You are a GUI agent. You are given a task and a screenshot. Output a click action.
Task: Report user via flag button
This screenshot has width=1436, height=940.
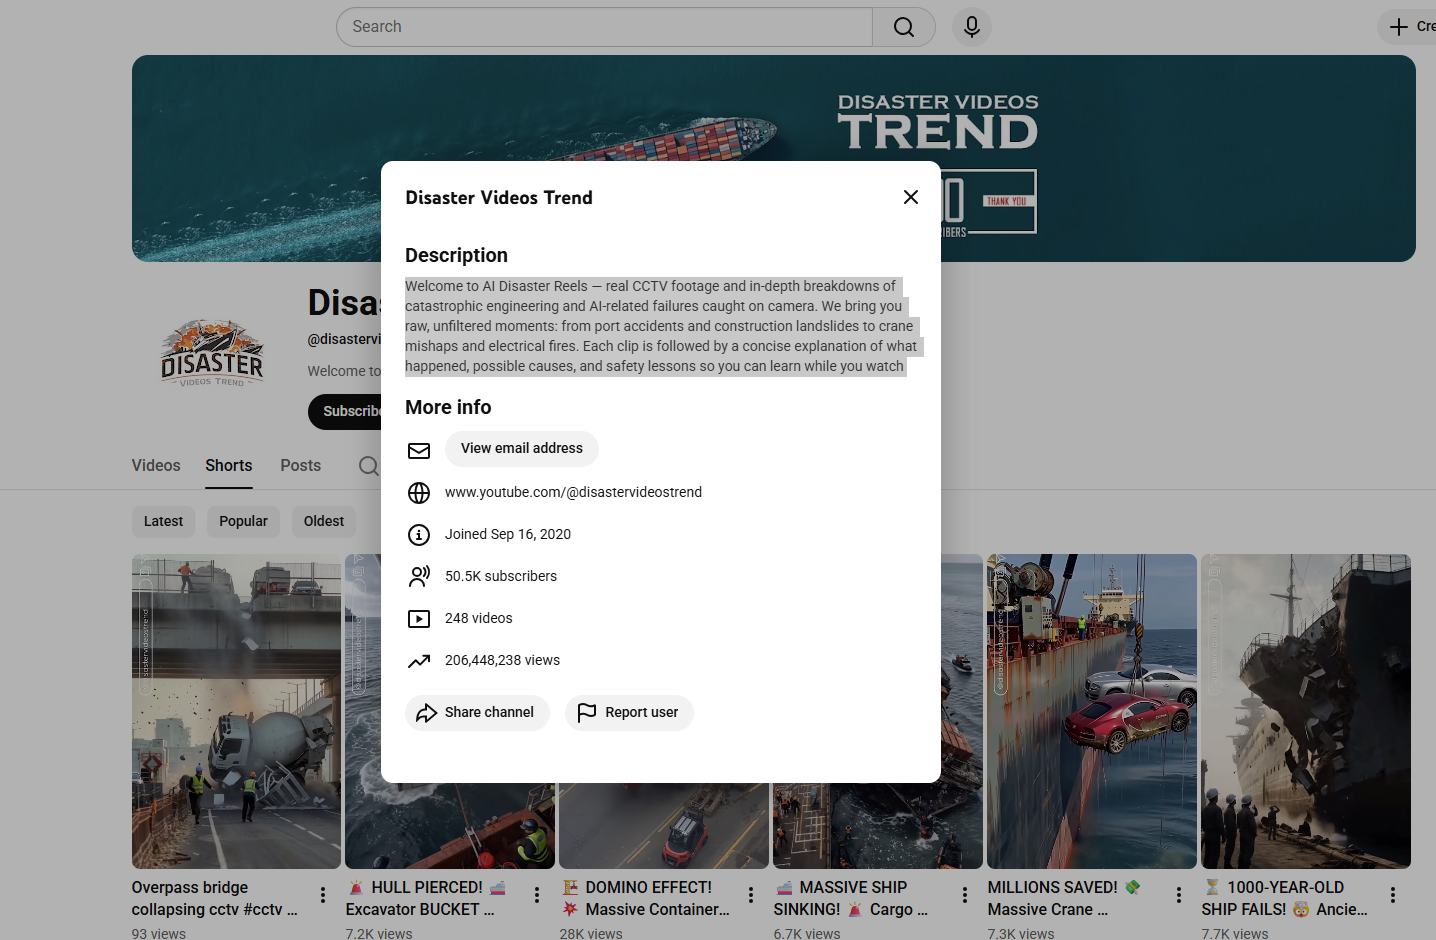pos(629,713)
